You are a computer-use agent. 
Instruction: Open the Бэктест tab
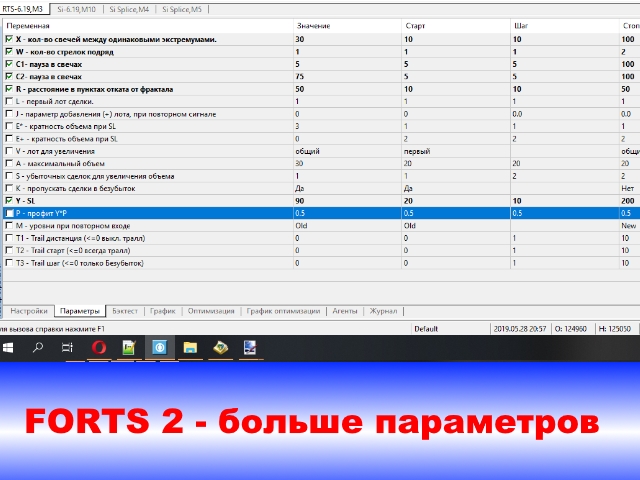pyautogui.click(x=125, y=311)
